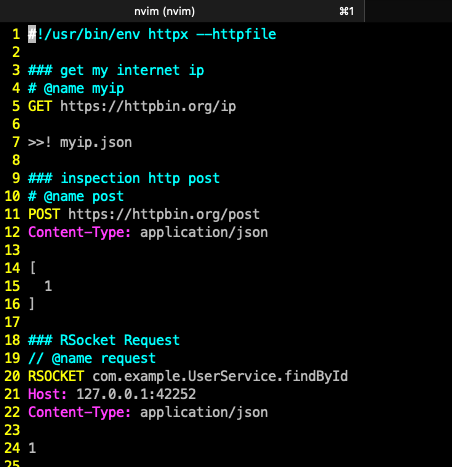Click the '>>! myip.json' redirect line
Image resolution: width=452 pixels, height=467 pixels.
click(80, 142)
